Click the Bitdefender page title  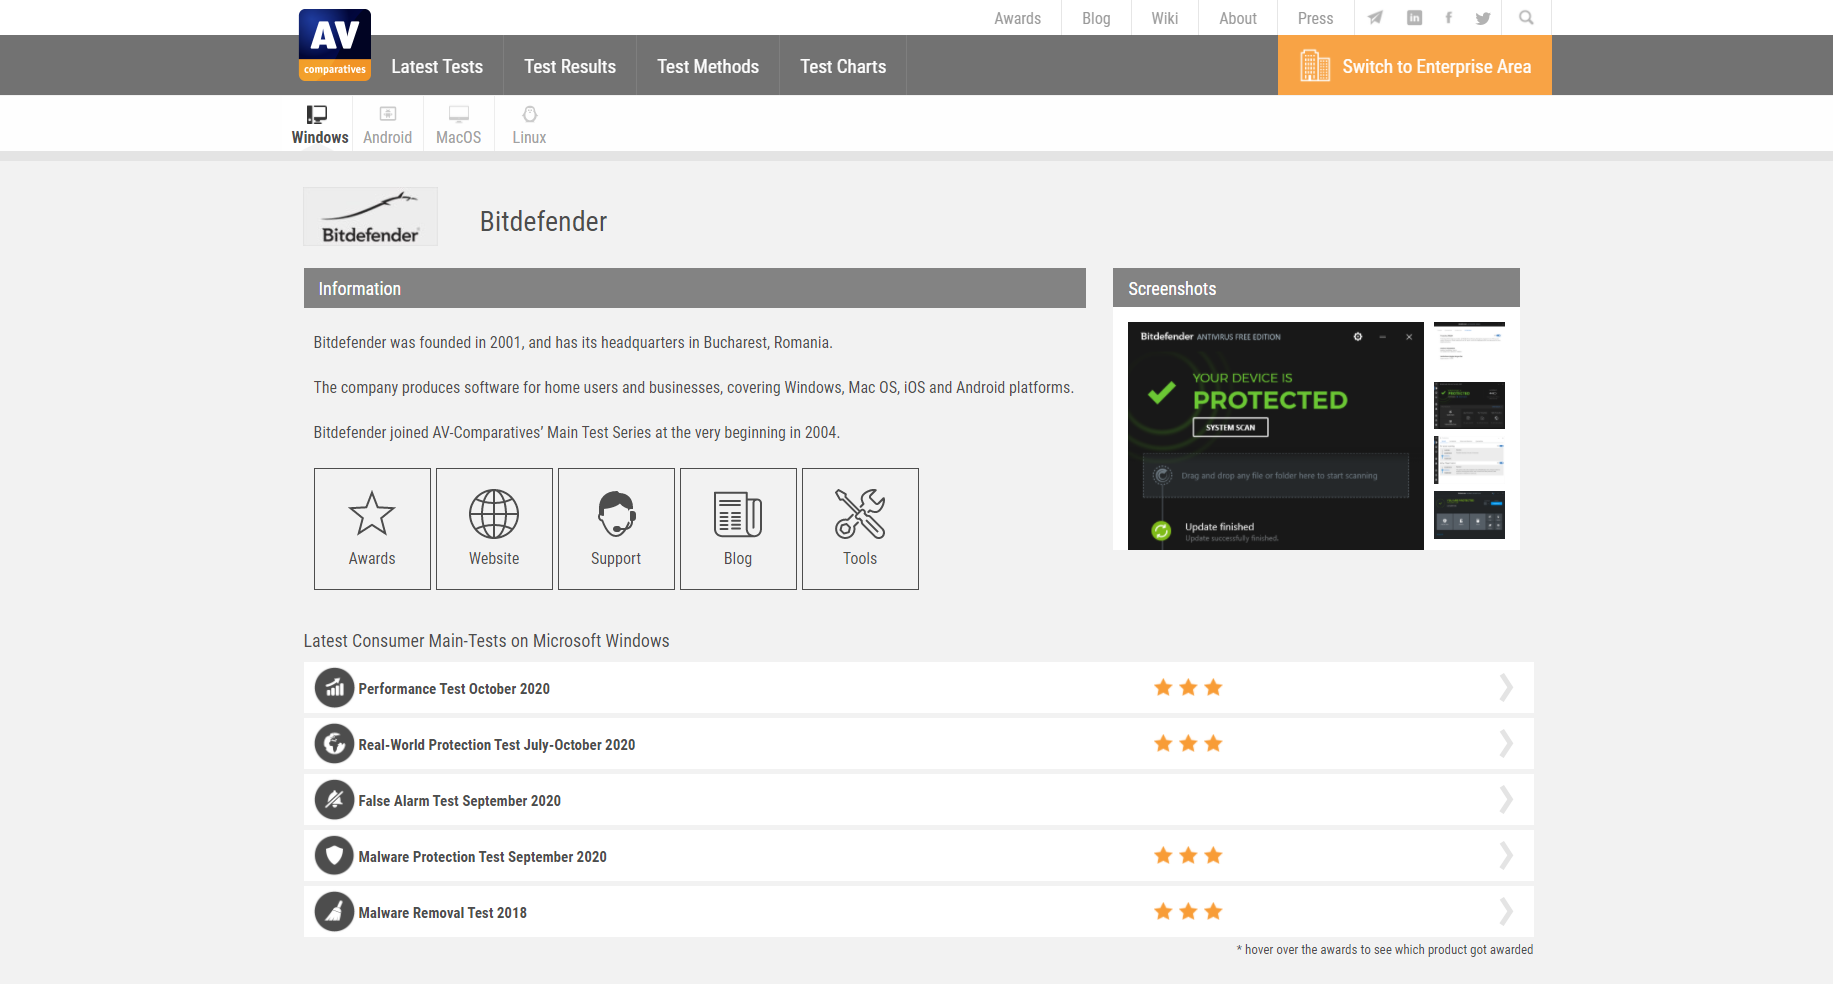click(x=543, y=221)
